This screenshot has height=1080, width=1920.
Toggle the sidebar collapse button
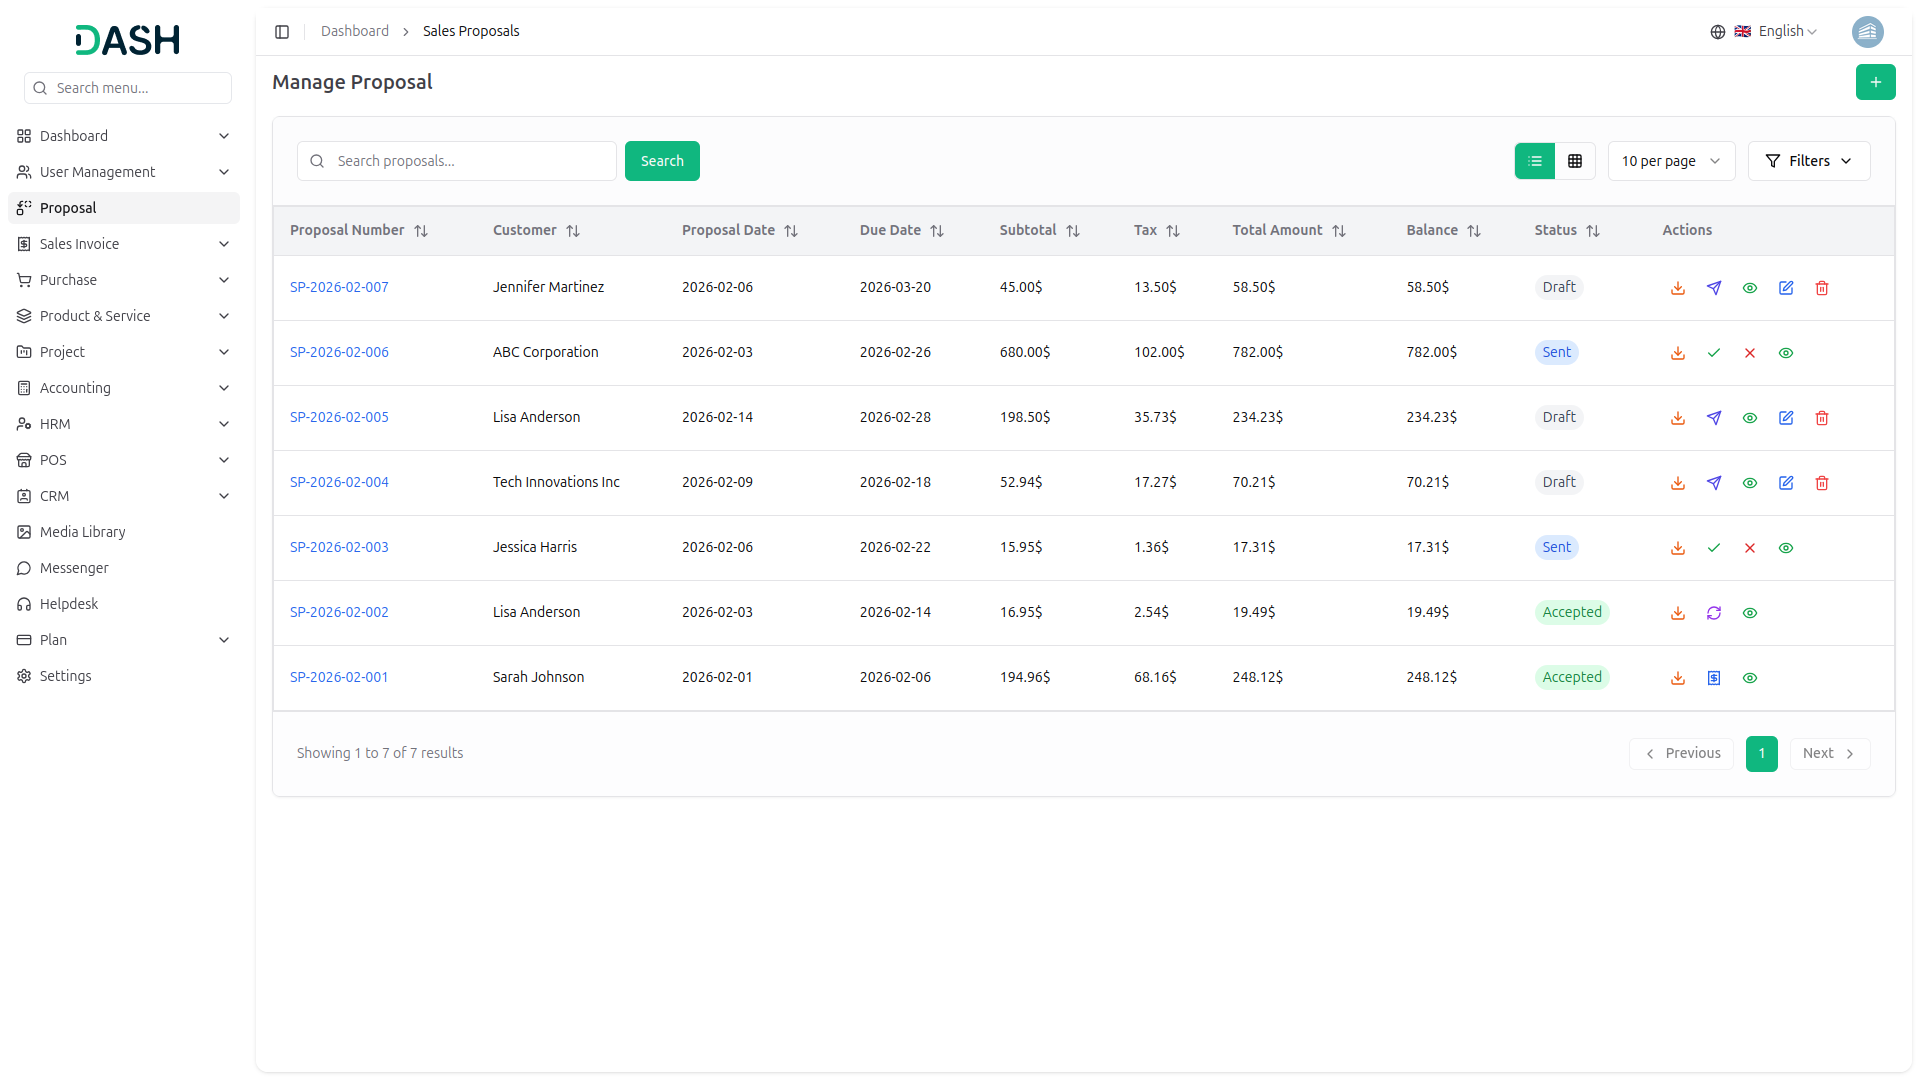pos(282,32)
